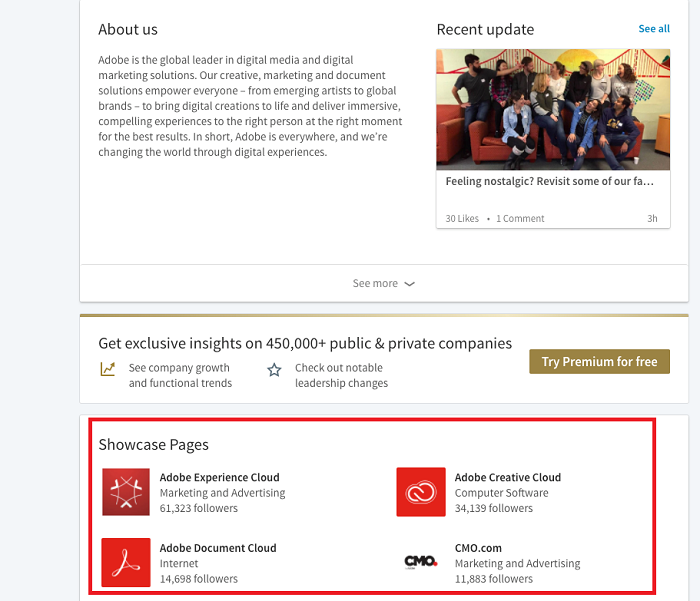The width and height of the screenshot is (700, 601).
Task: Open CMO.com showcase page name
Action: pyautogui.click(x=478, y=548)
